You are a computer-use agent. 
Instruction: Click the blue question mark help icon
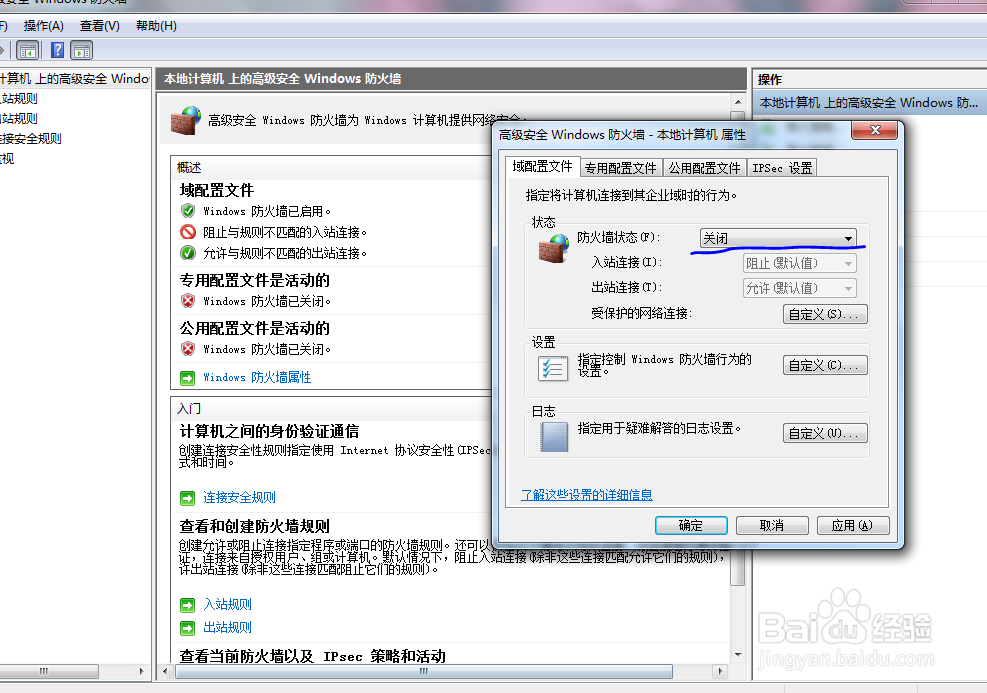pyautogui.click(x=57, y=50)
